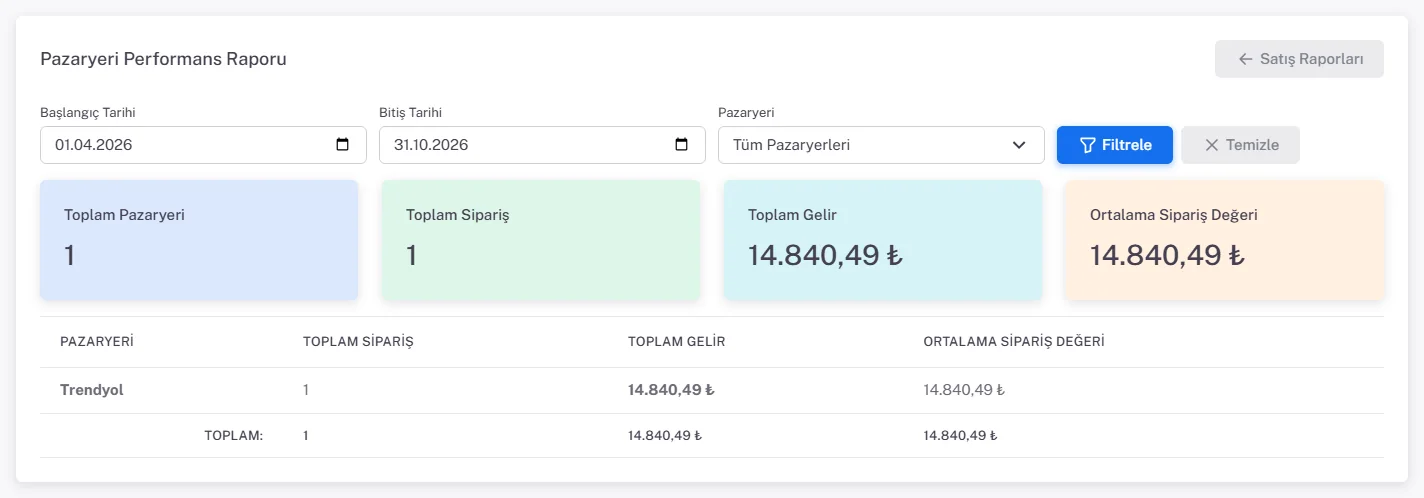Screen dimensions: 1424x498
Task: Select the Ortalama Sipariş Değeri card
Action: coord(1225,240)
